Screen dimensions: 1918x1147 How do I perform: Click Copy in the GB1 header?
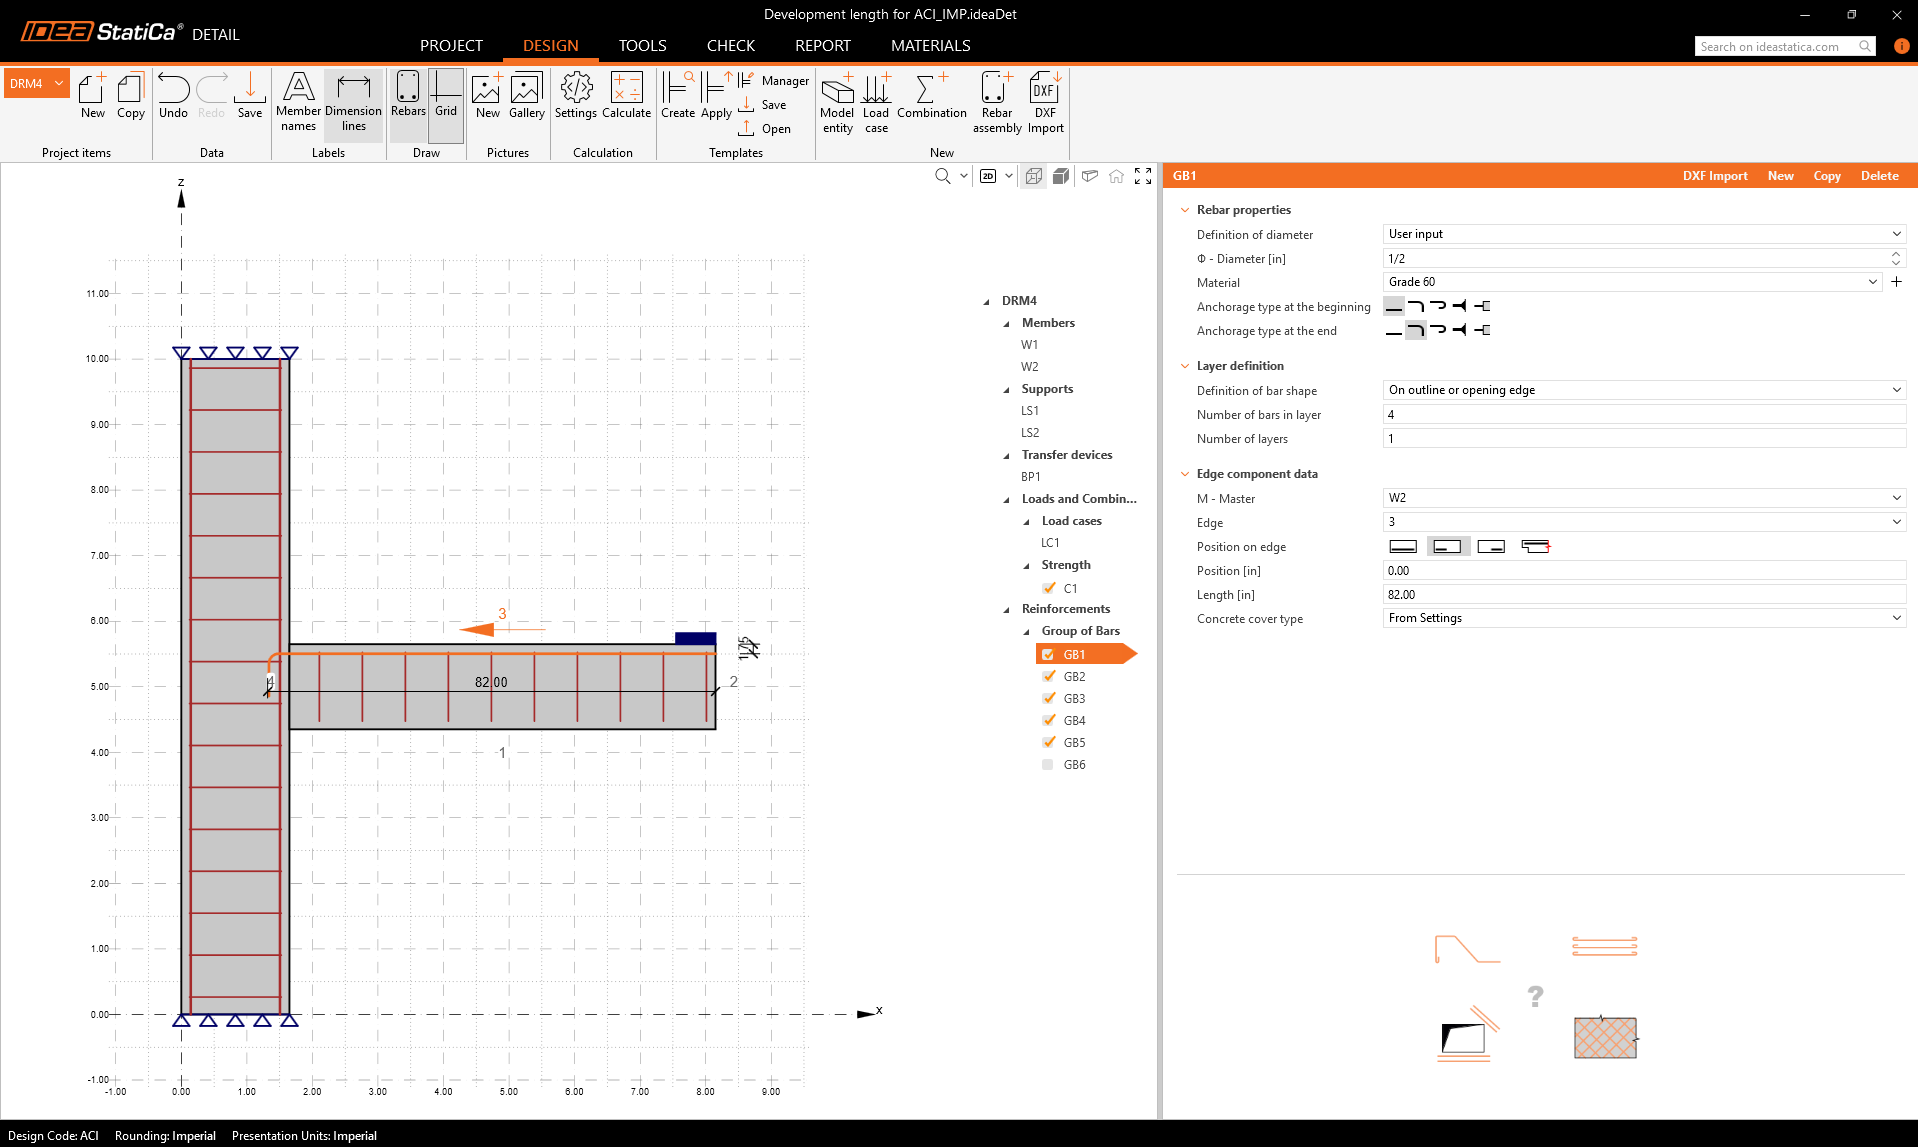point(1826,176)
